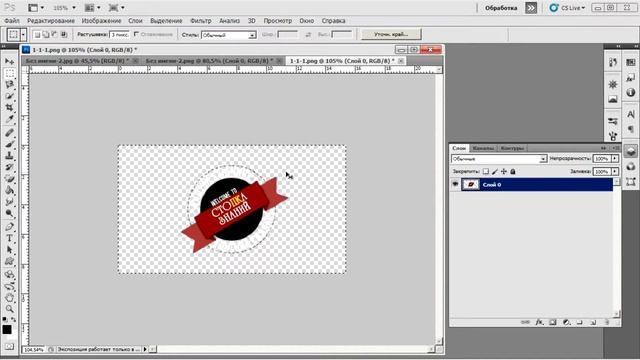Add a layer mask in Layers panel
The width and height of the screenshot is (640, 360).
click(x=553, y=322)
